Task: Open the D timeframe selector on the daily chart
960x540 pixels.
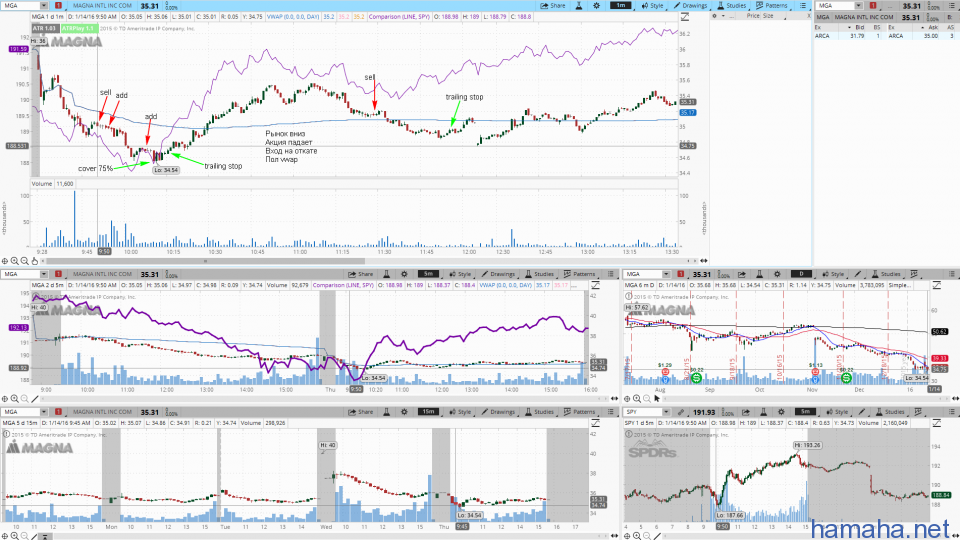Action: [x=801, y=274]
